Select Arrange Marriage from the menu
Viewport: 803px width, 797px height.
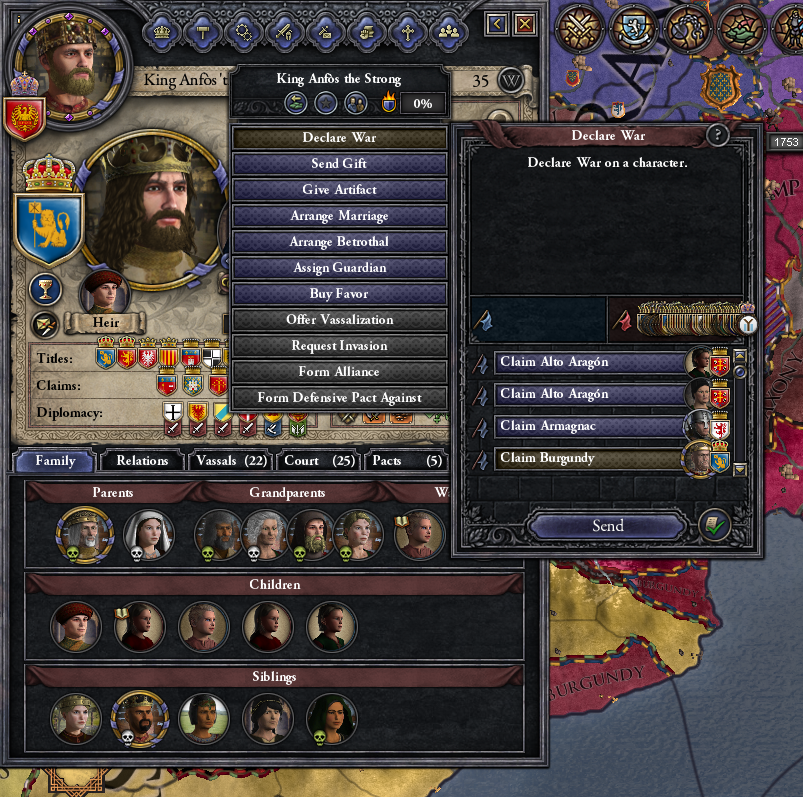point(339,216)
